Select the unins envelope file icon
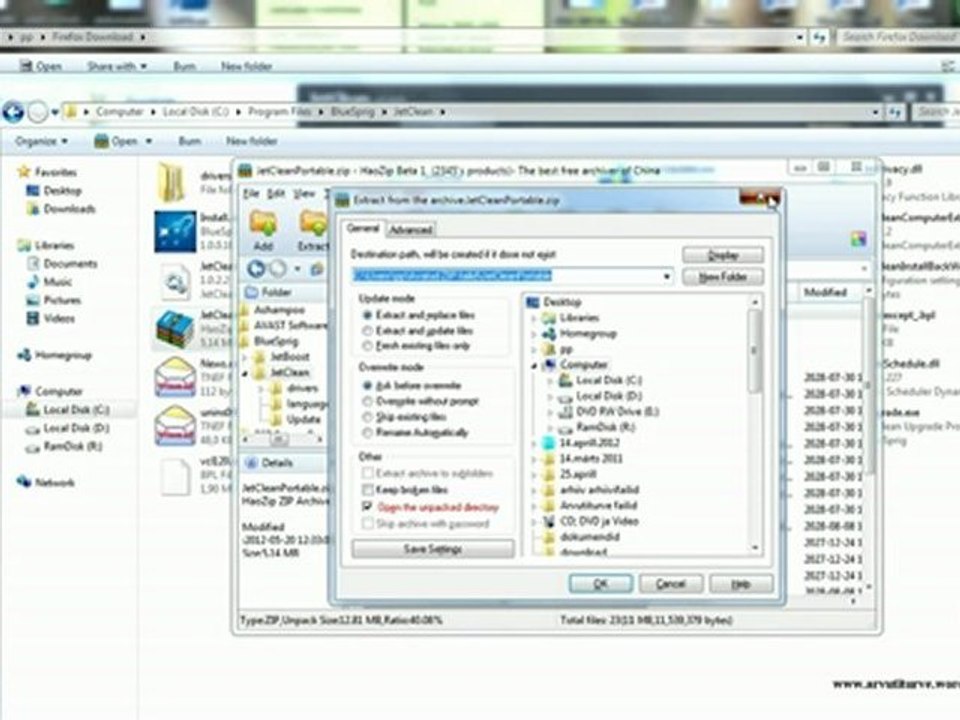Viewport: 960px width, 720px height. coord(175,425)
